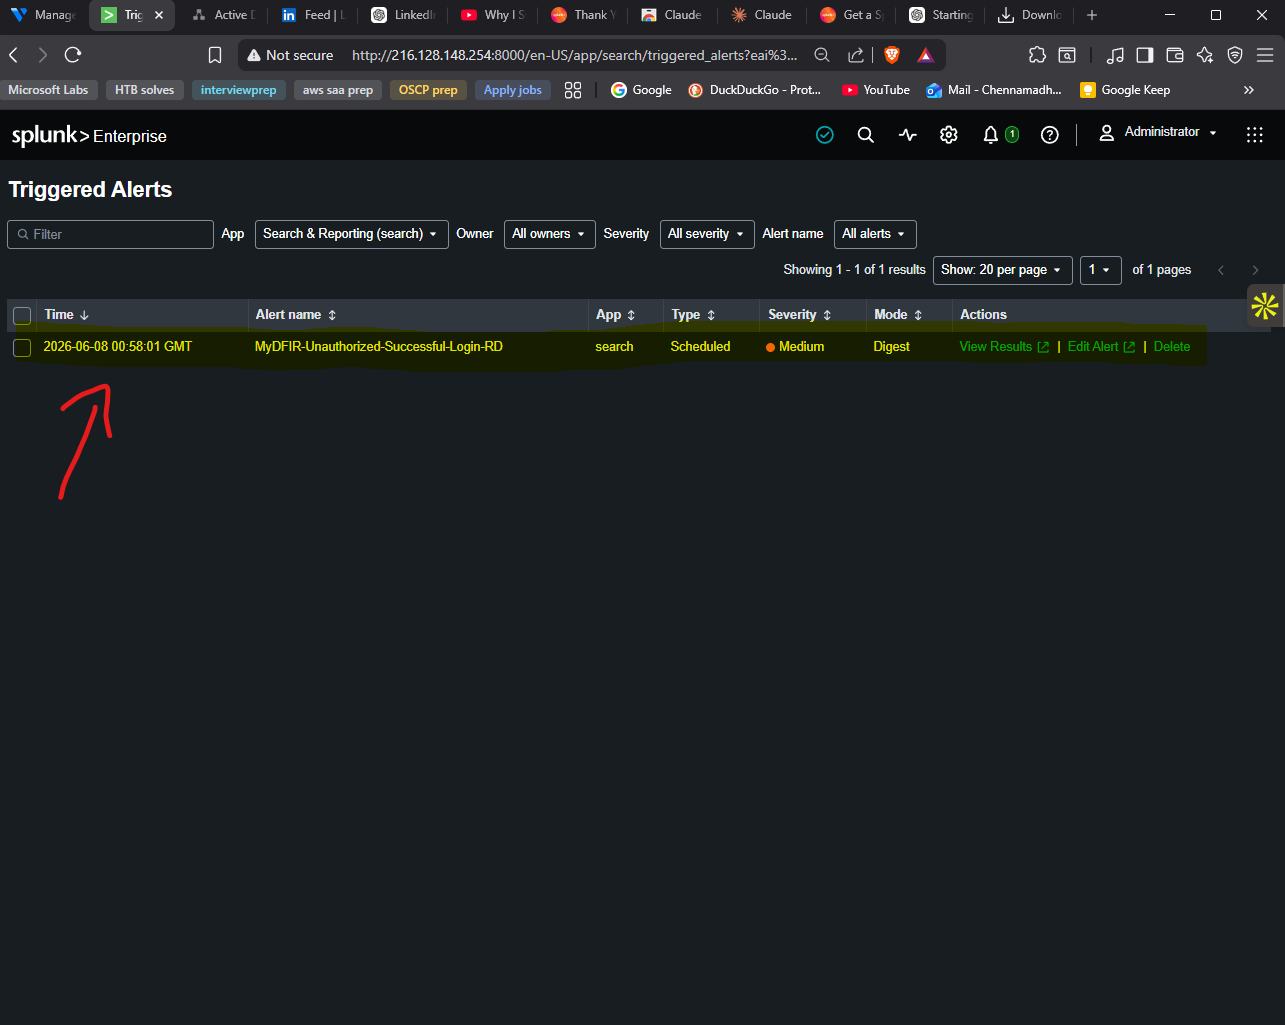Switch to the Starting browser tab
The image size is (1285, 1025).
pos(943,15)
